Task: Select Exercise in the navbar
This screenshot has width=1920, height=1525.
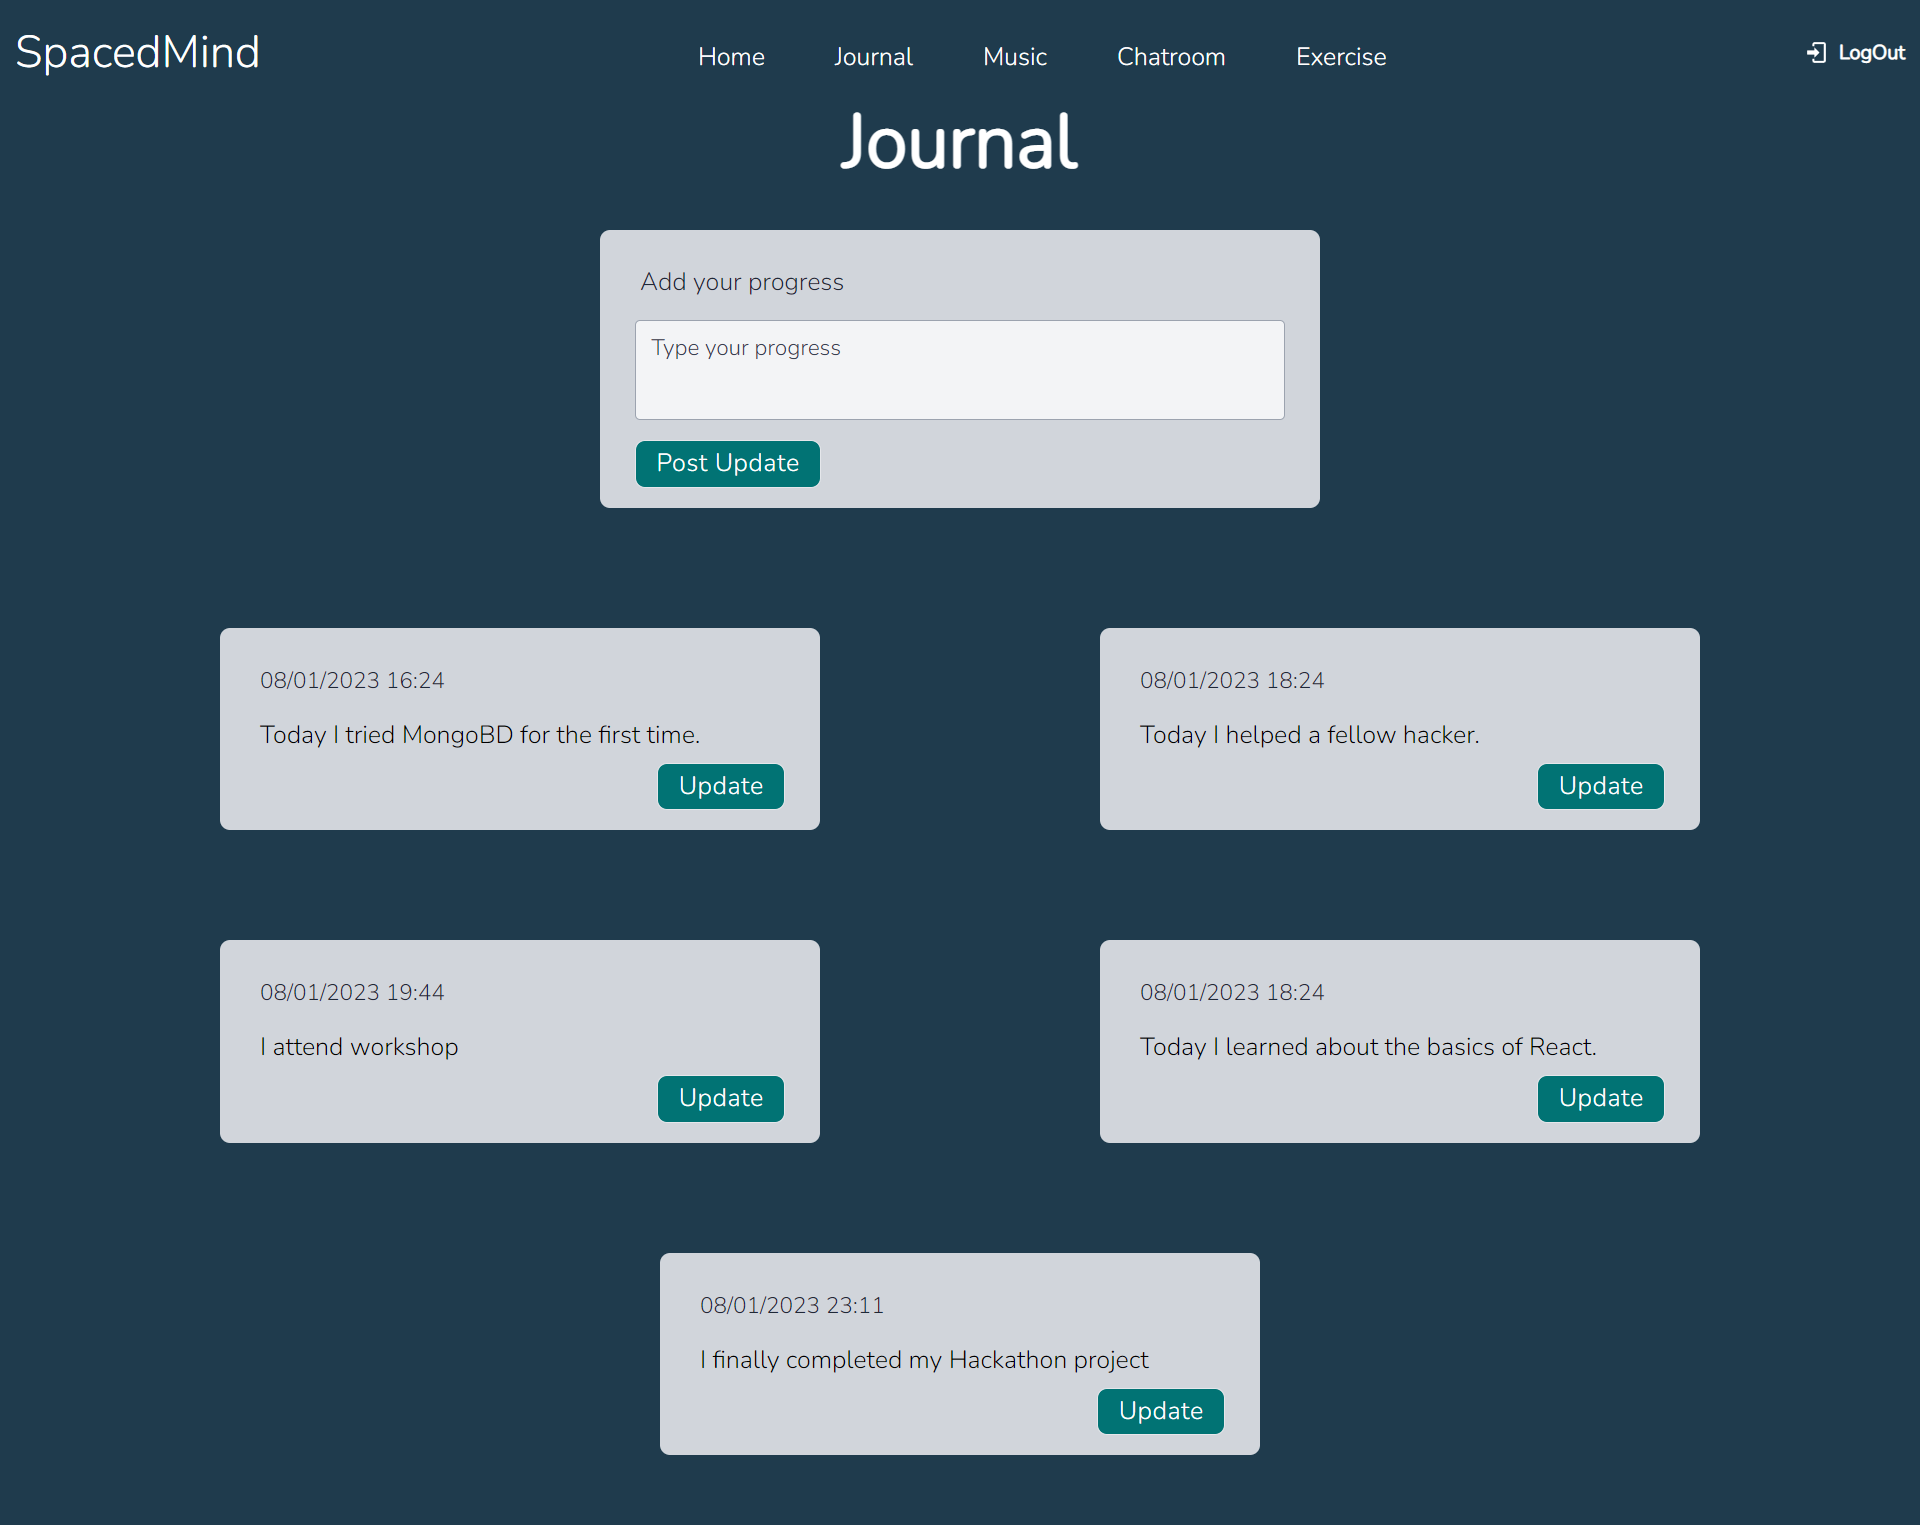Action: click(x=1340, y=57)
